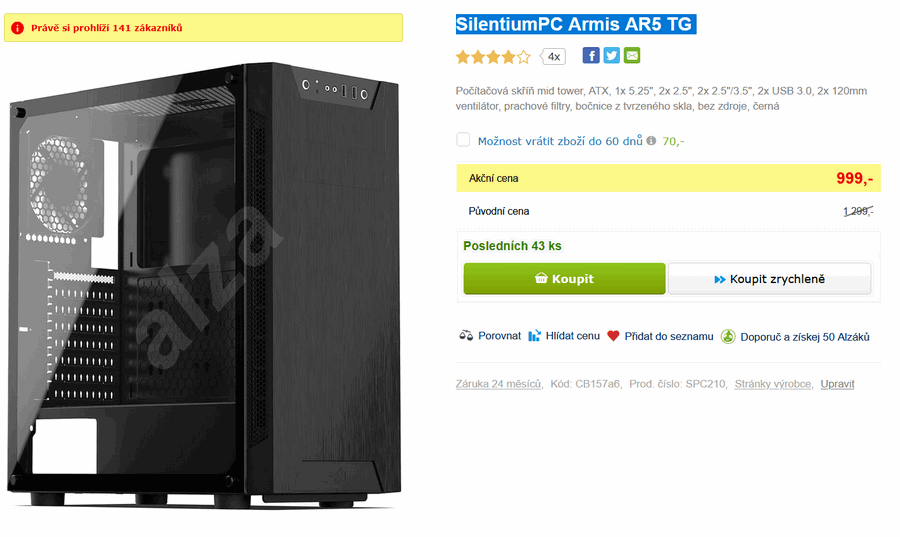The height and width of the screenshot is (537, 900).
Task: Click the red alert info icon
Action: [x=17, y=28]
